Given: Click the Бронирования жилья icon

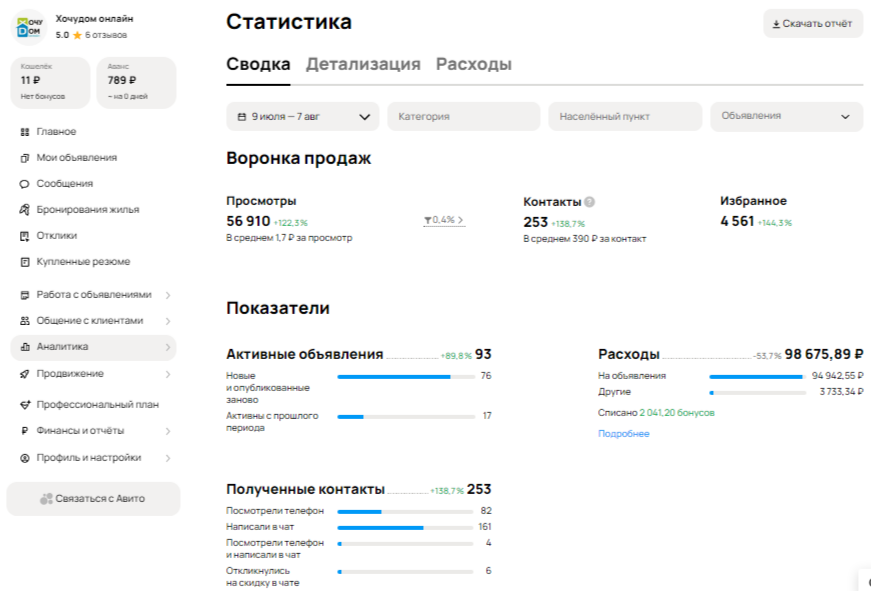Looking at the screenshot, I should (x=24, y=210).
